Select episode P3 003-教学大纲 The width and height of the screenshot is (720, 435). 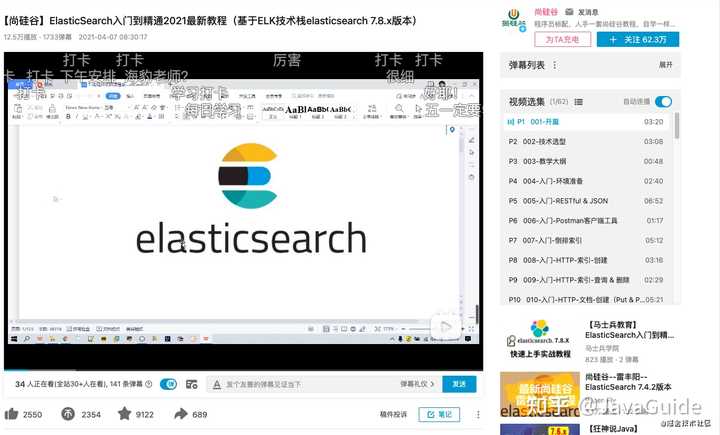pyautogui.click(x=585, y=161)
